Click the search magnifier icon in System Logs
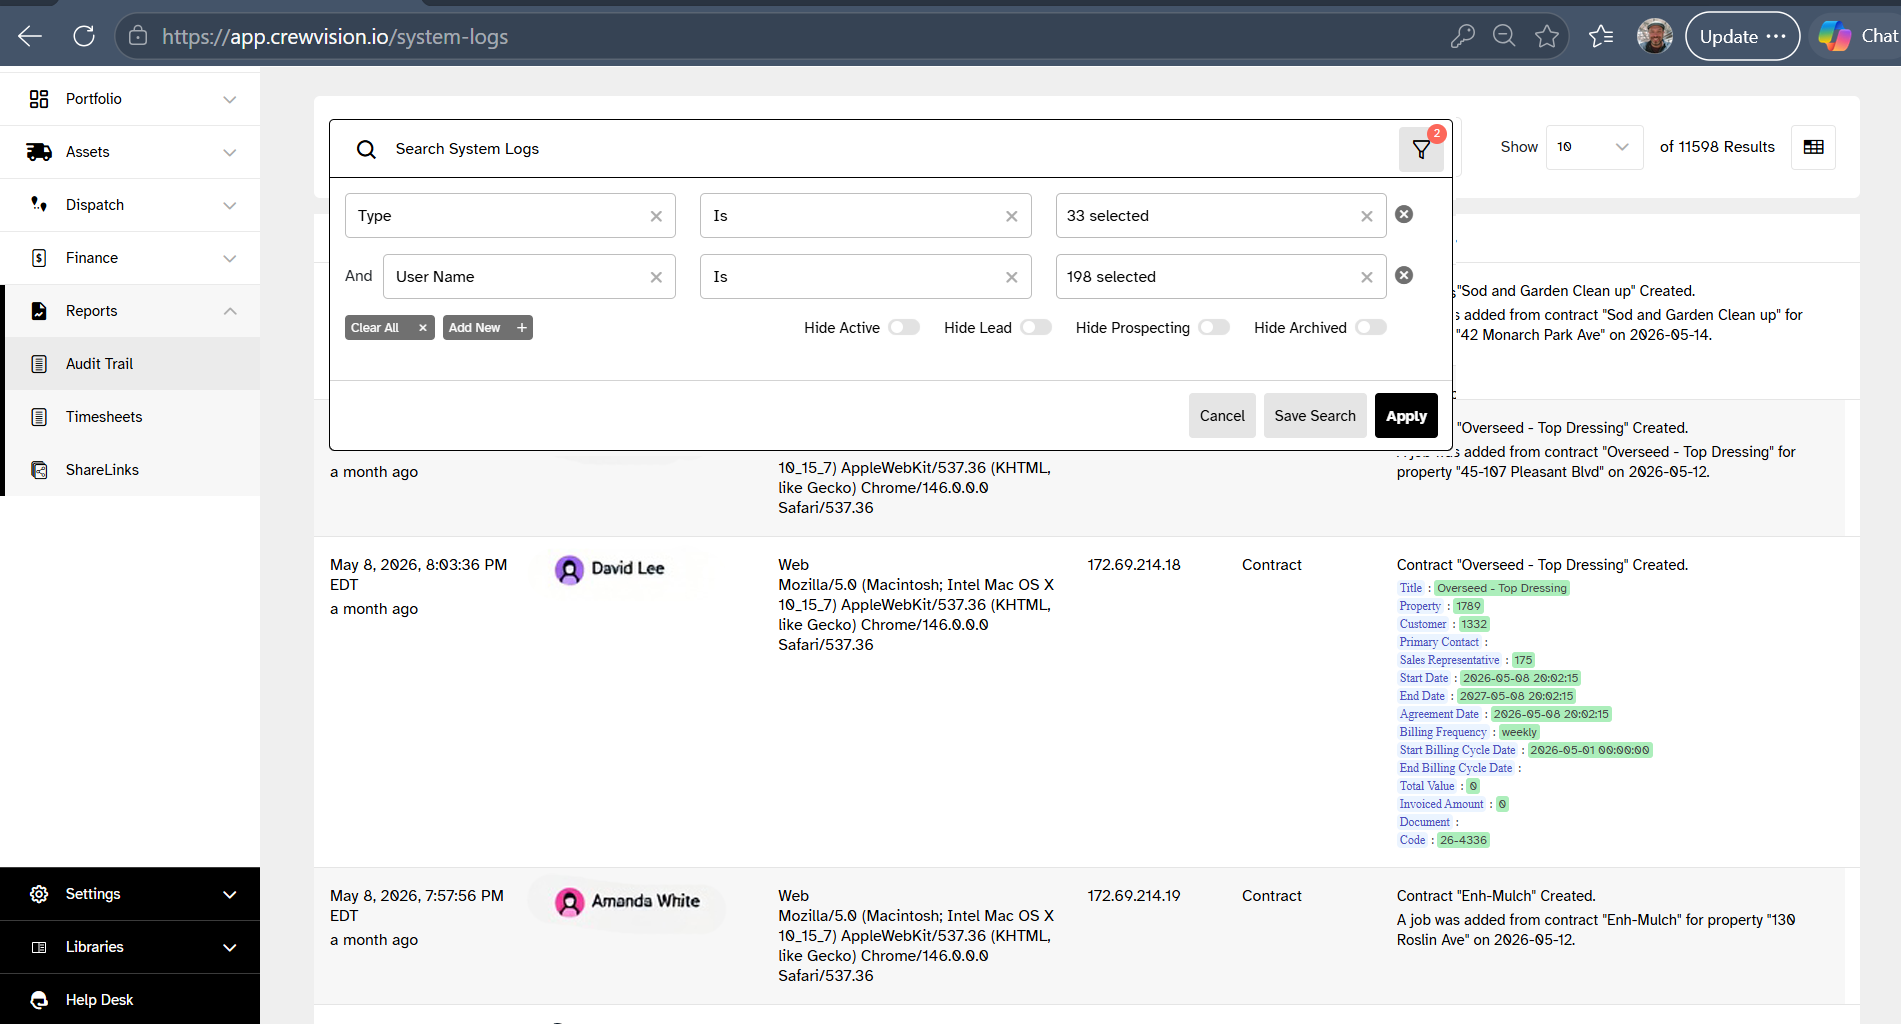The height and width of the screenshot is (1024, 1901). click(366, 149)
